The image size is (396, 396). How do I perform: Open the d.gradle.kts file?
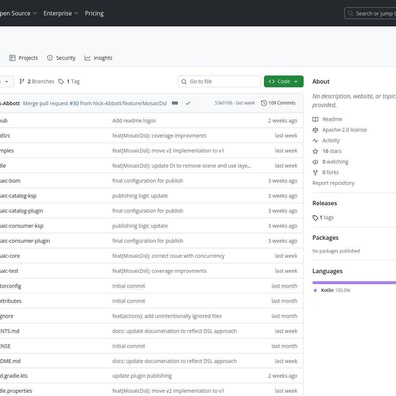(14, 376)
